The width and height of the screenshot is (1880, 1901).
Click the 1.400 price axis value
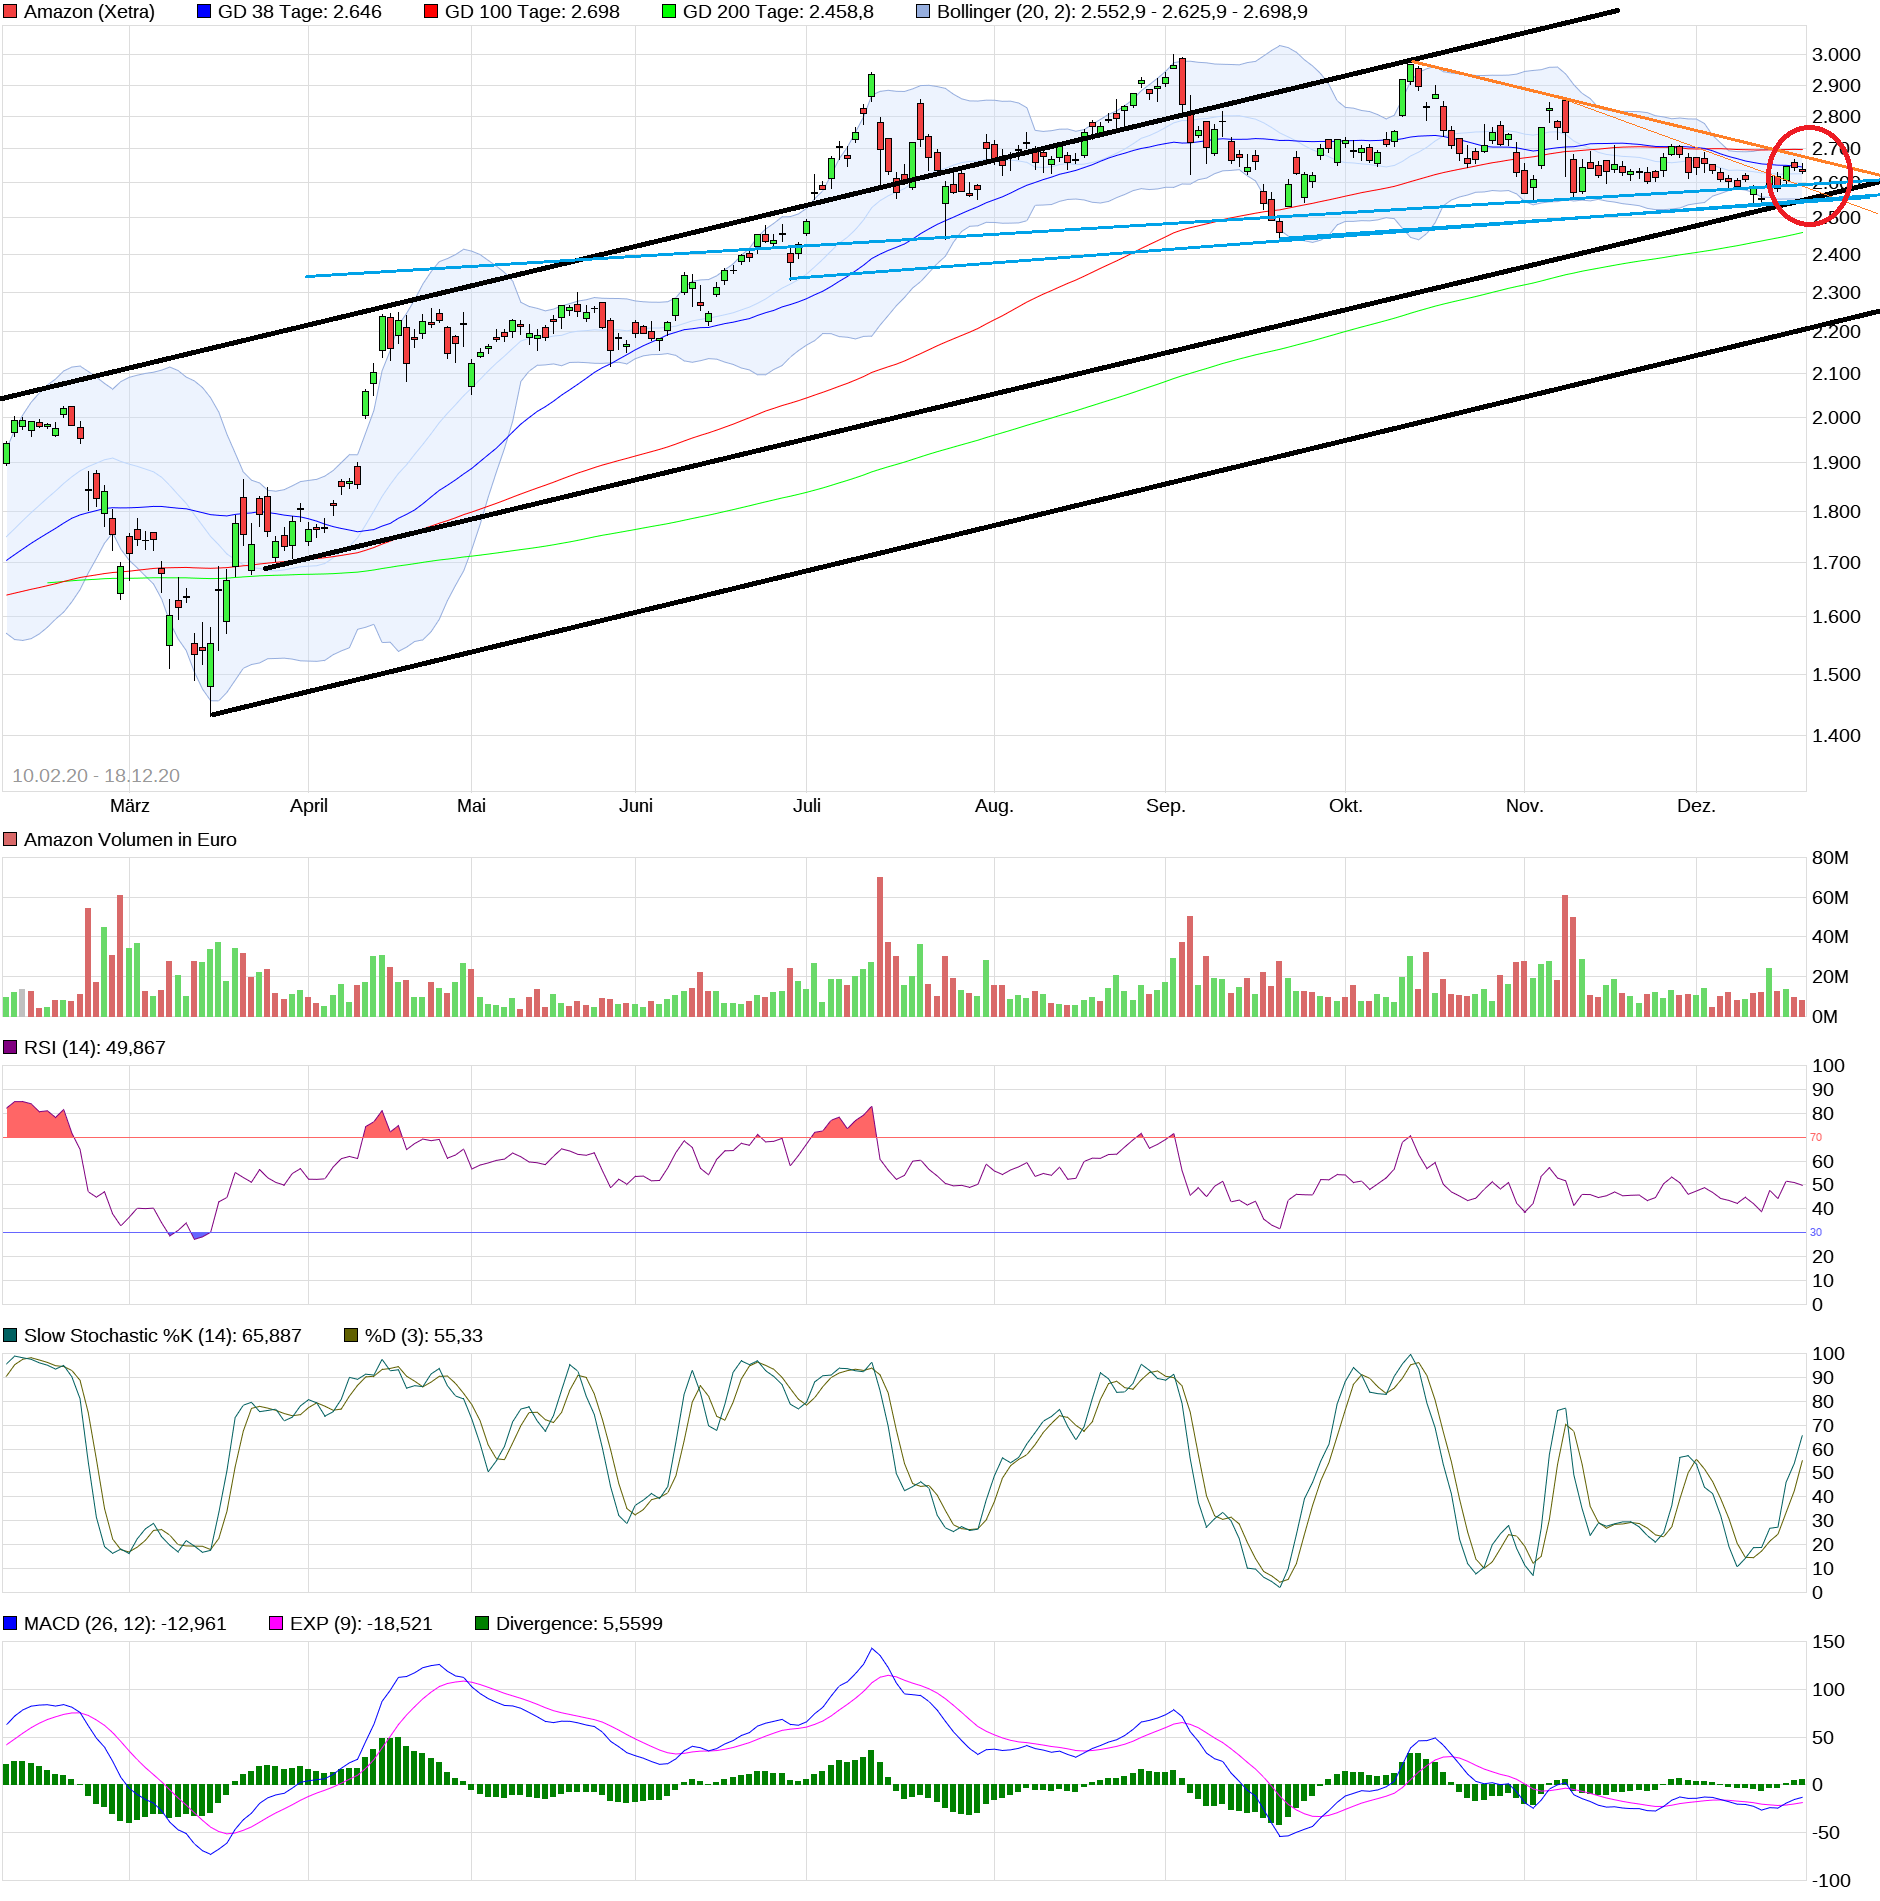(x=1836, y=735)
